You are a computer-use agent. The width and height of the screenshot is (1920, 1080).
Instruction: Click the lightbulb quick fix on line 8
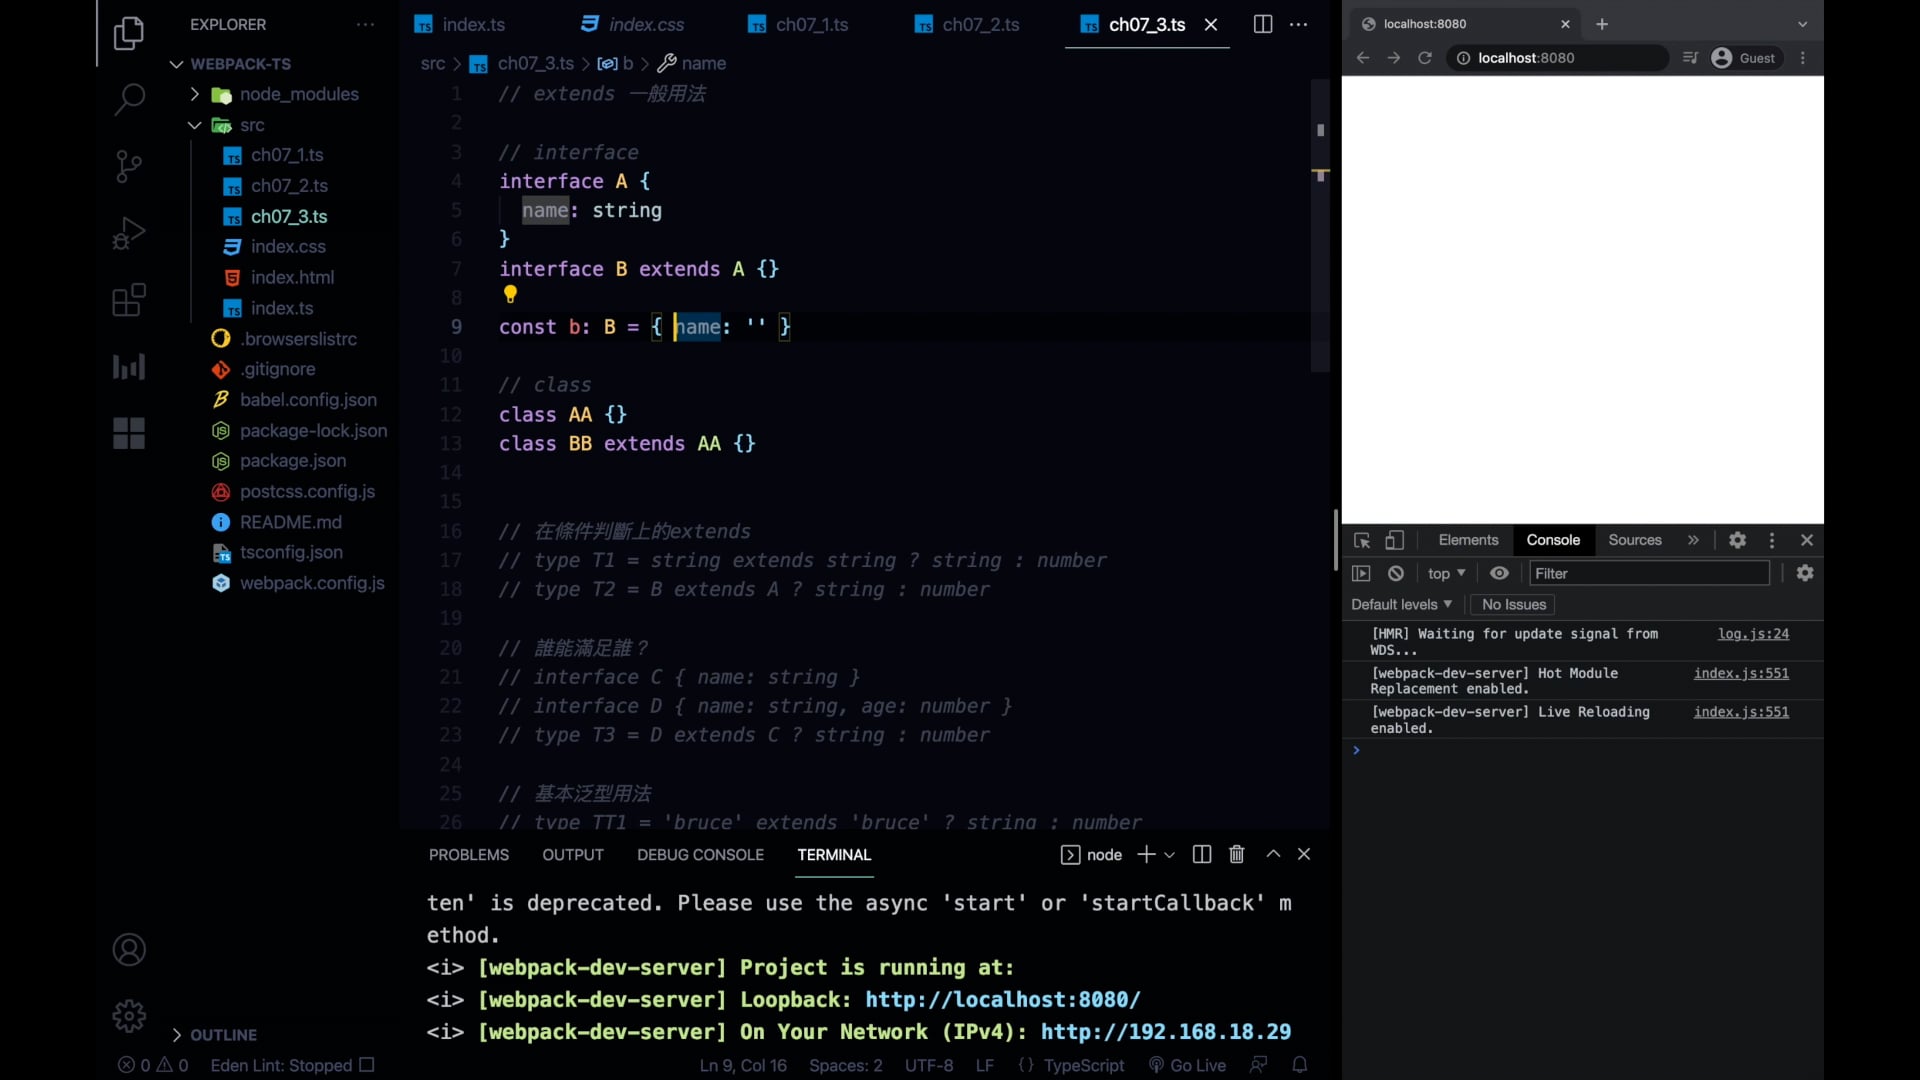[x=511, y=294]
